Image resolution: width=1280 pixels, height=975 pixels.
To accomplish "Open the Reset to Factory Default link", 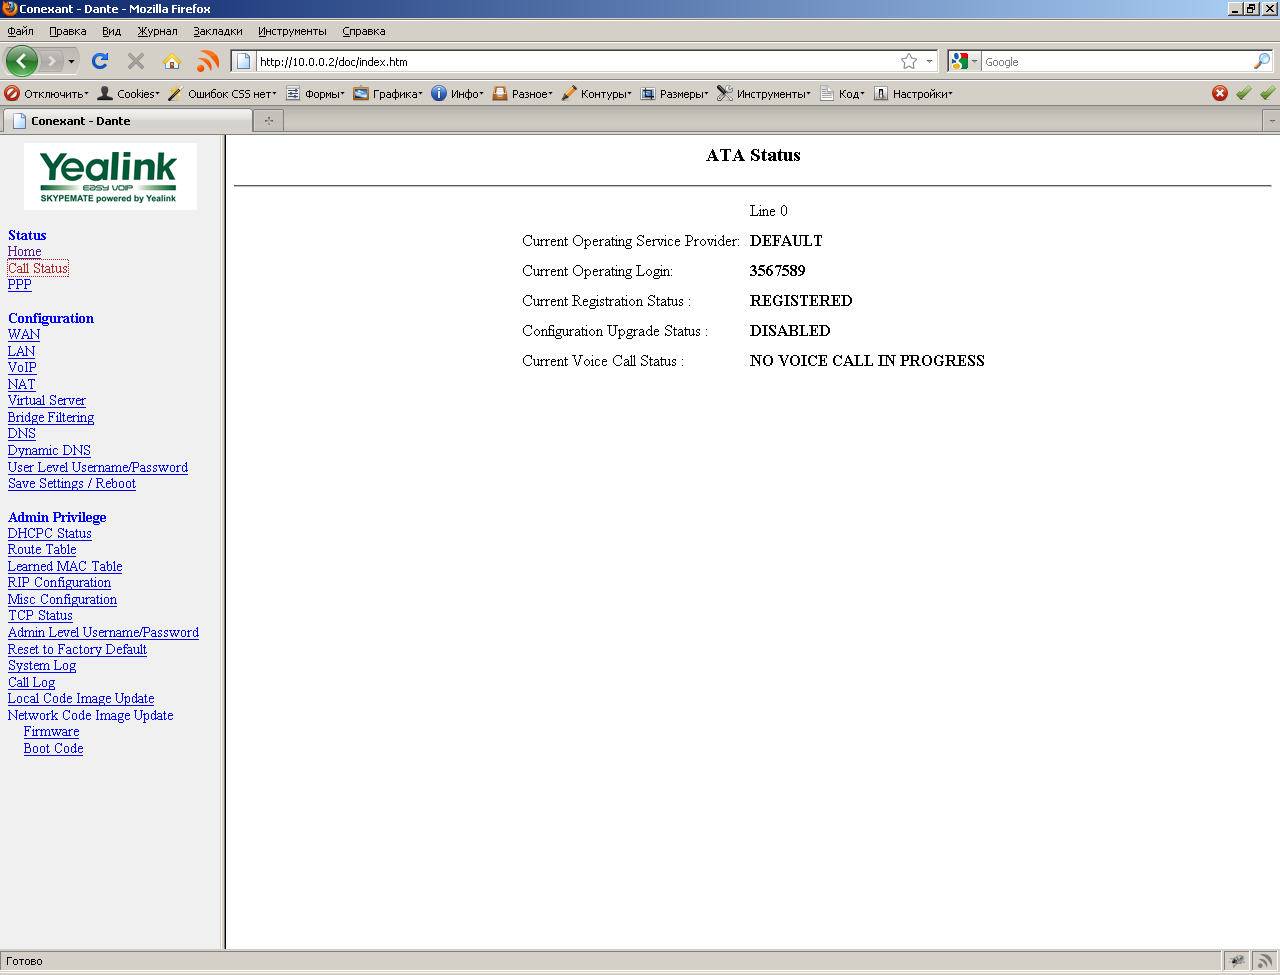I will 77,650.
